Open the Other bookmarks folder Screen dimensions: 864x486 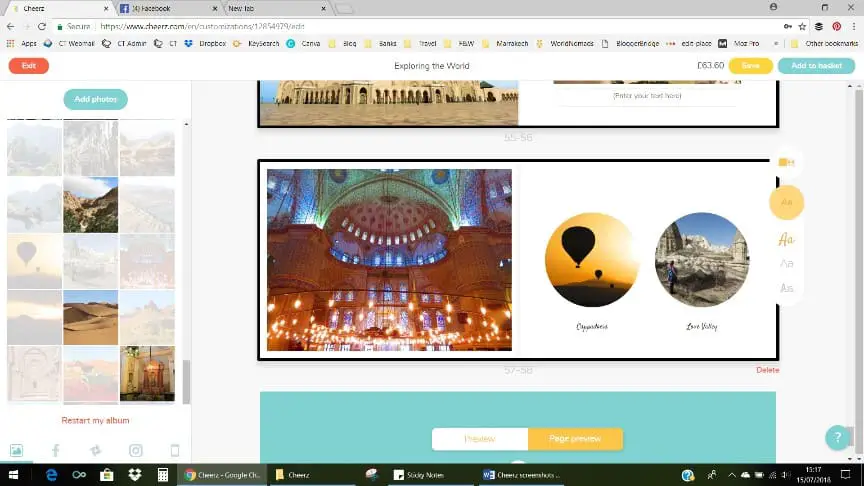point(824,43)
